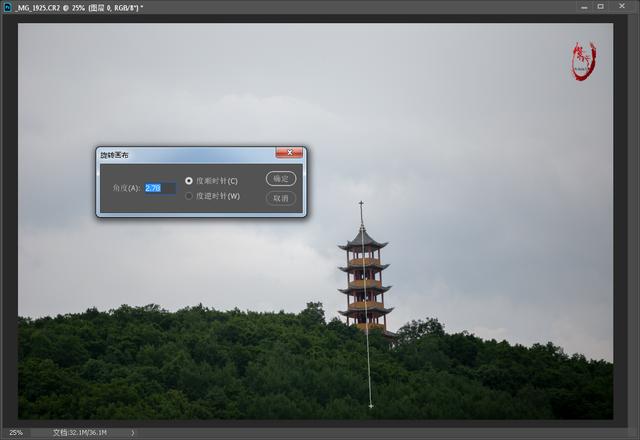640x440 pixels.
Task: Click the pagoda's base at the treeline
Action: tap(368, 326)
